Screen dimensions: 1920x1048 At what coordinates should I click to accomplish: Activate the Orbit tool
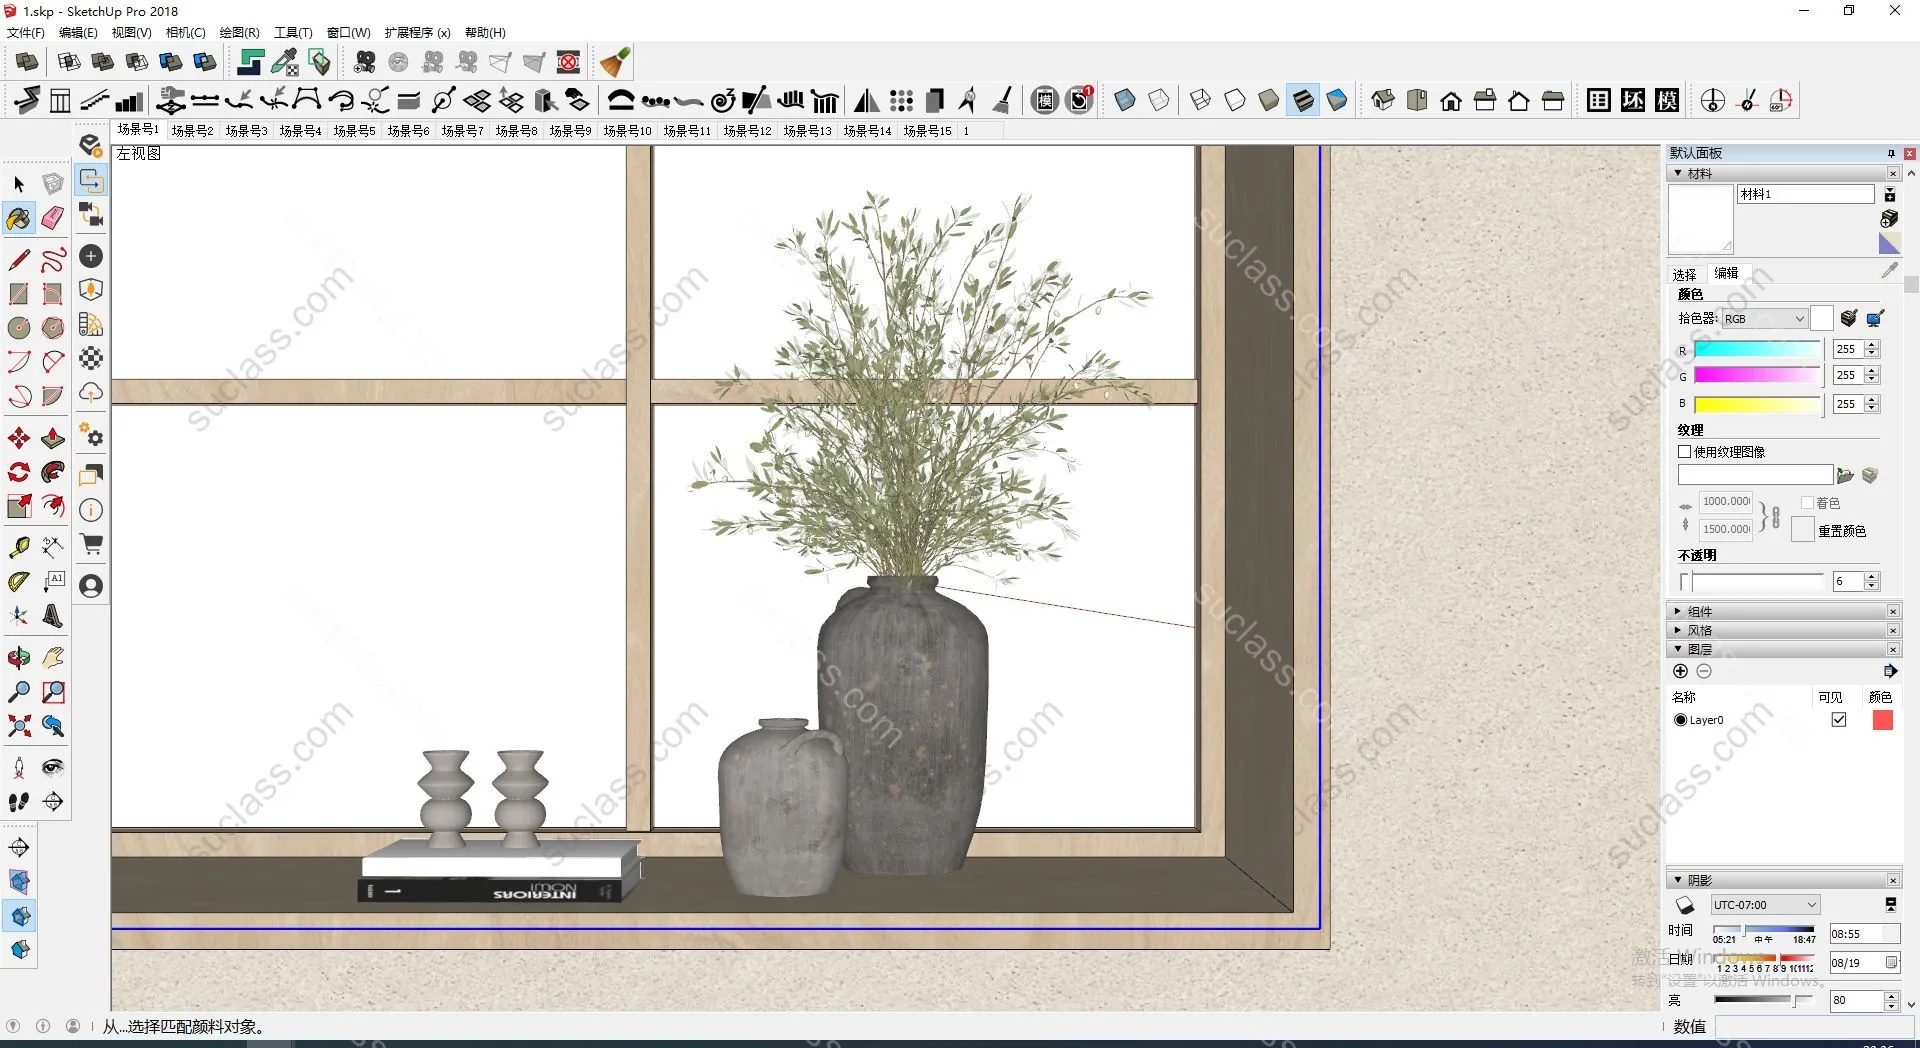click(x=19, y=657)
